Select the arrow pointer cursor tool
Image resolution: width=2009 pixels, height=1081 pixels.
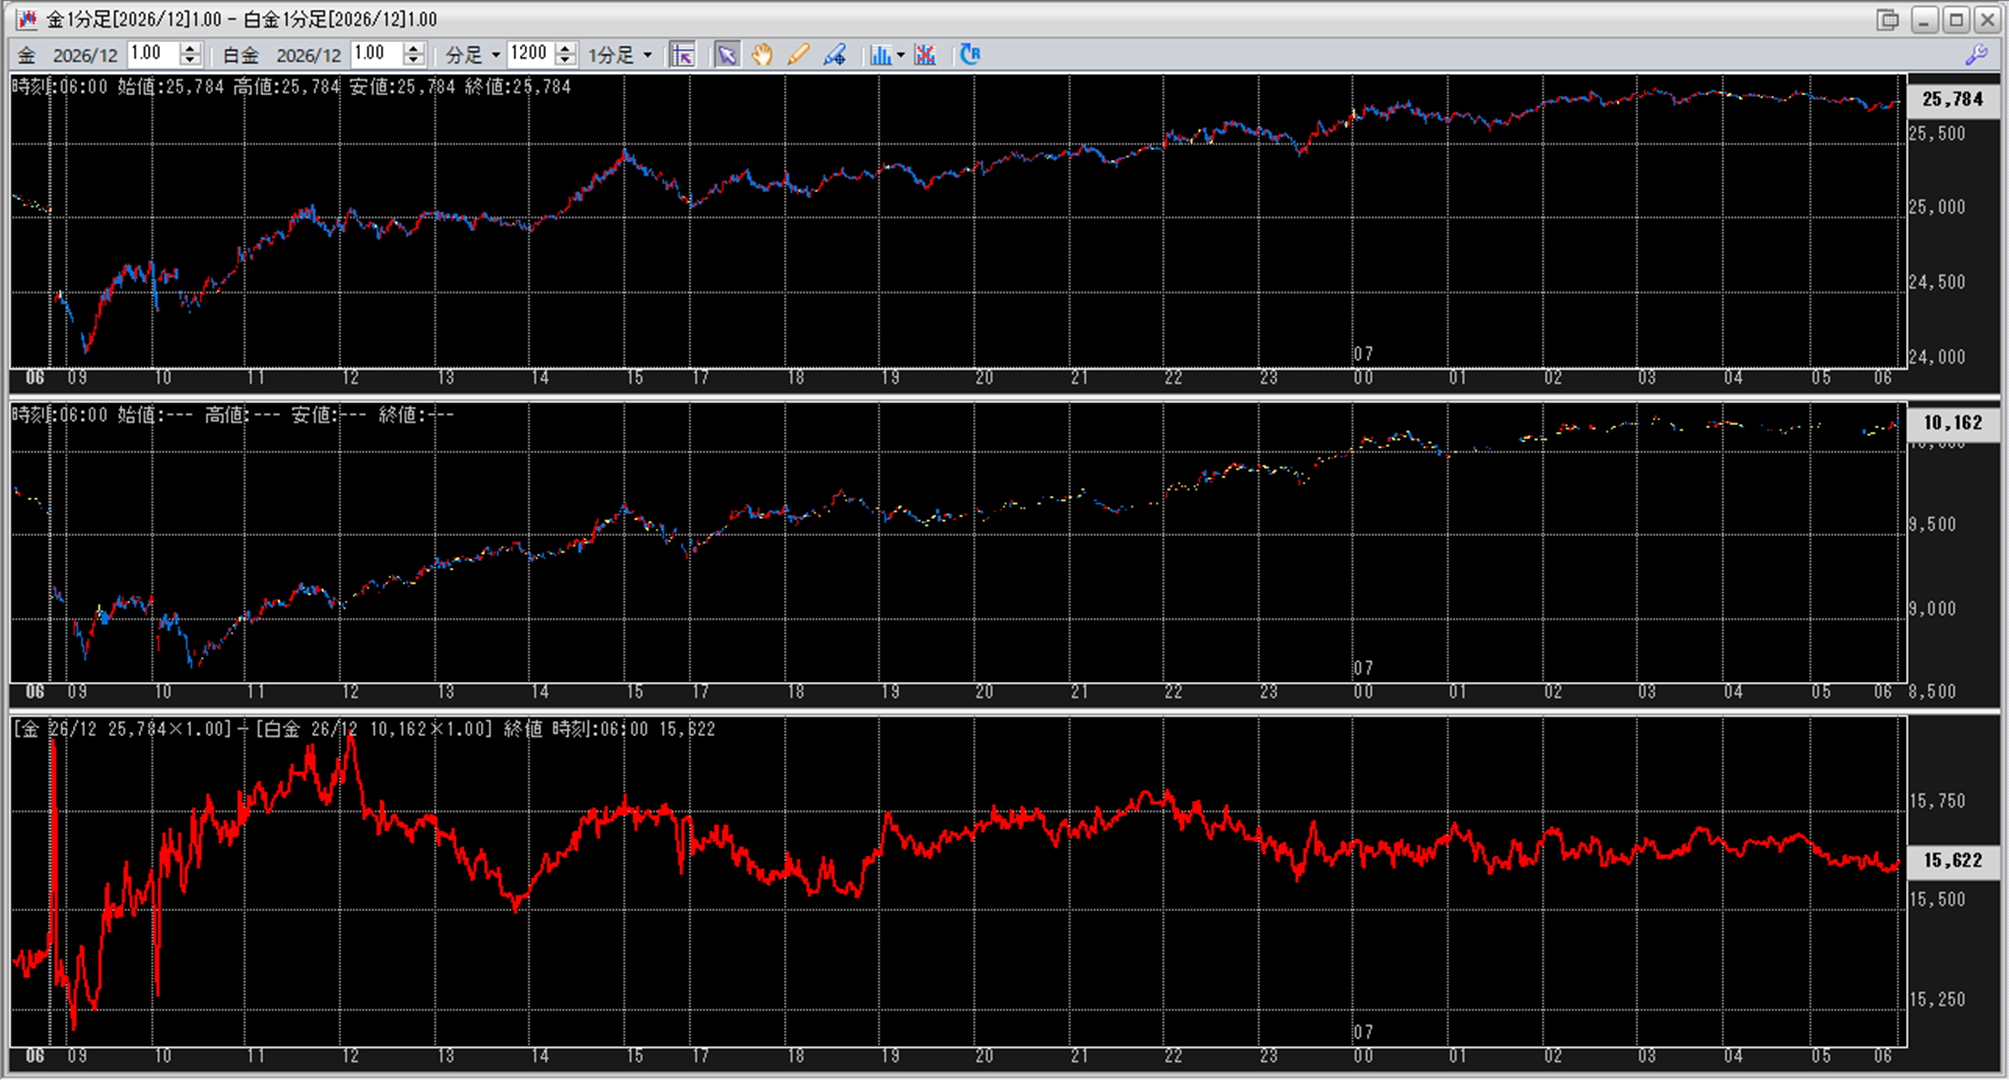(x=727, y=55)
